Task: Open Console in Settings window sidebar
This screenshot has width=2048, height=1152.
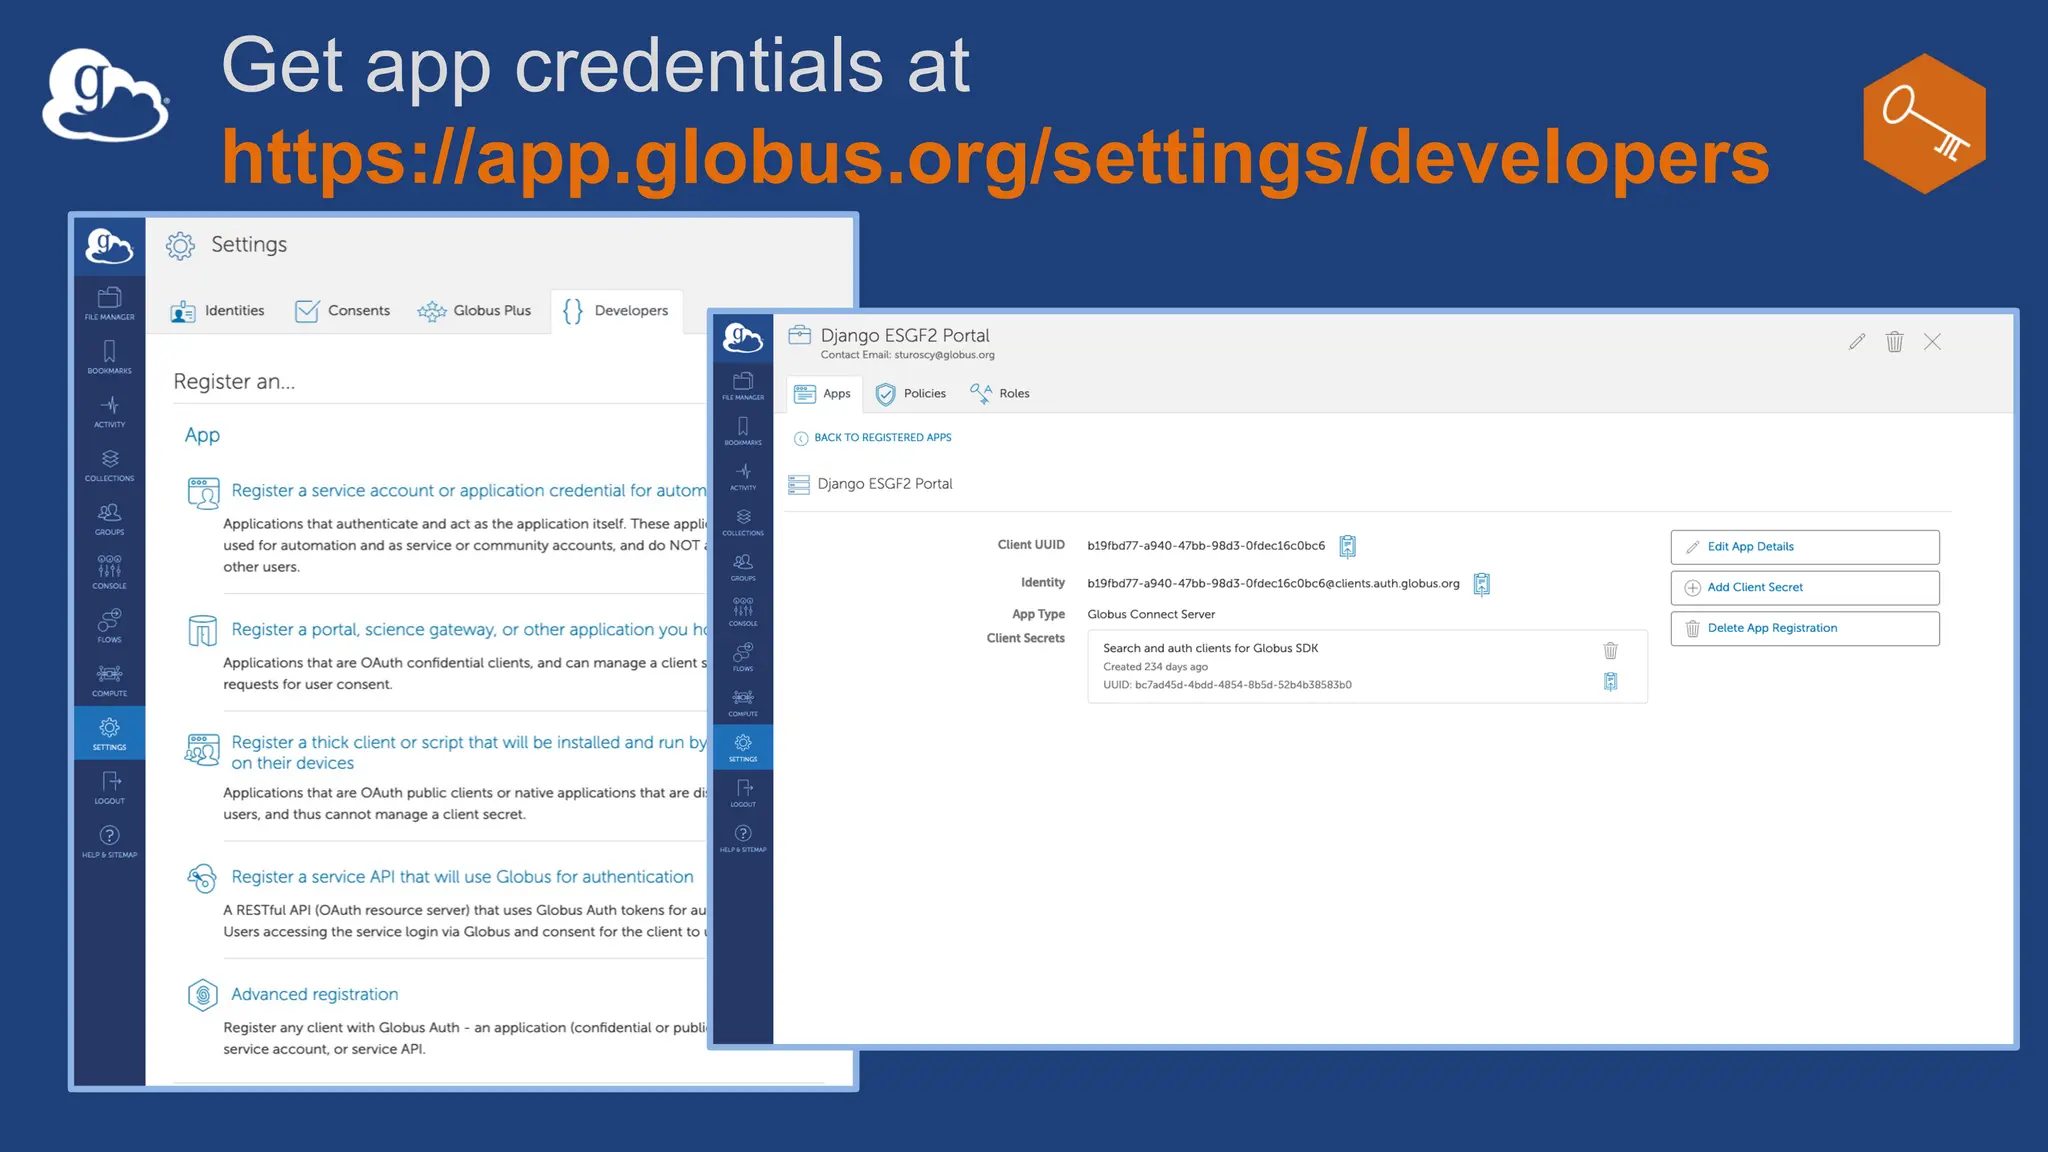Action: point(109,572)
